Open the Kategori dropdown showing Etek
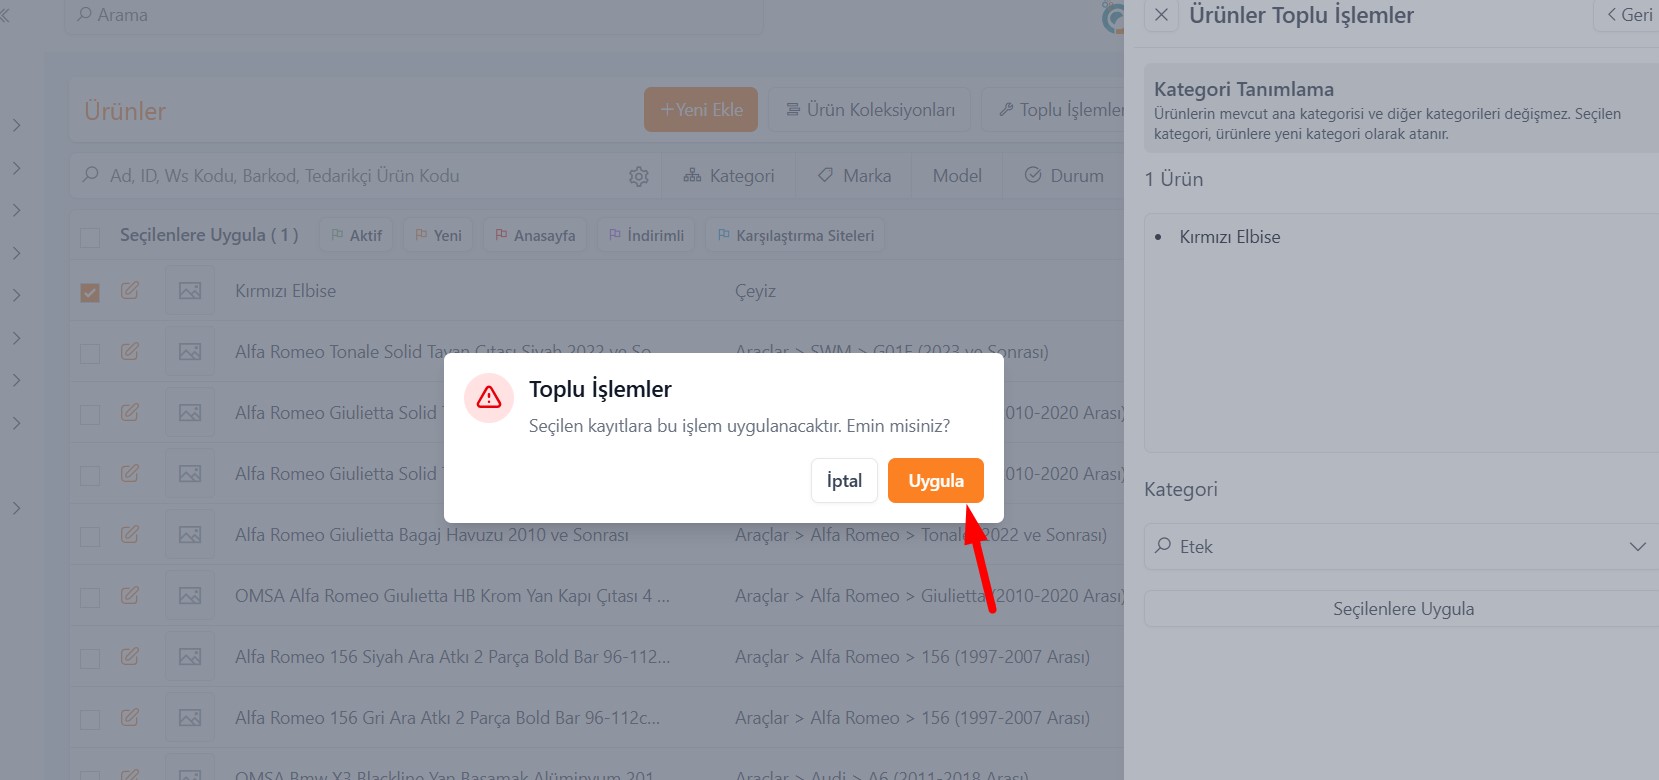Screen dimensions: 1659x780 [x=1400, y=547]
